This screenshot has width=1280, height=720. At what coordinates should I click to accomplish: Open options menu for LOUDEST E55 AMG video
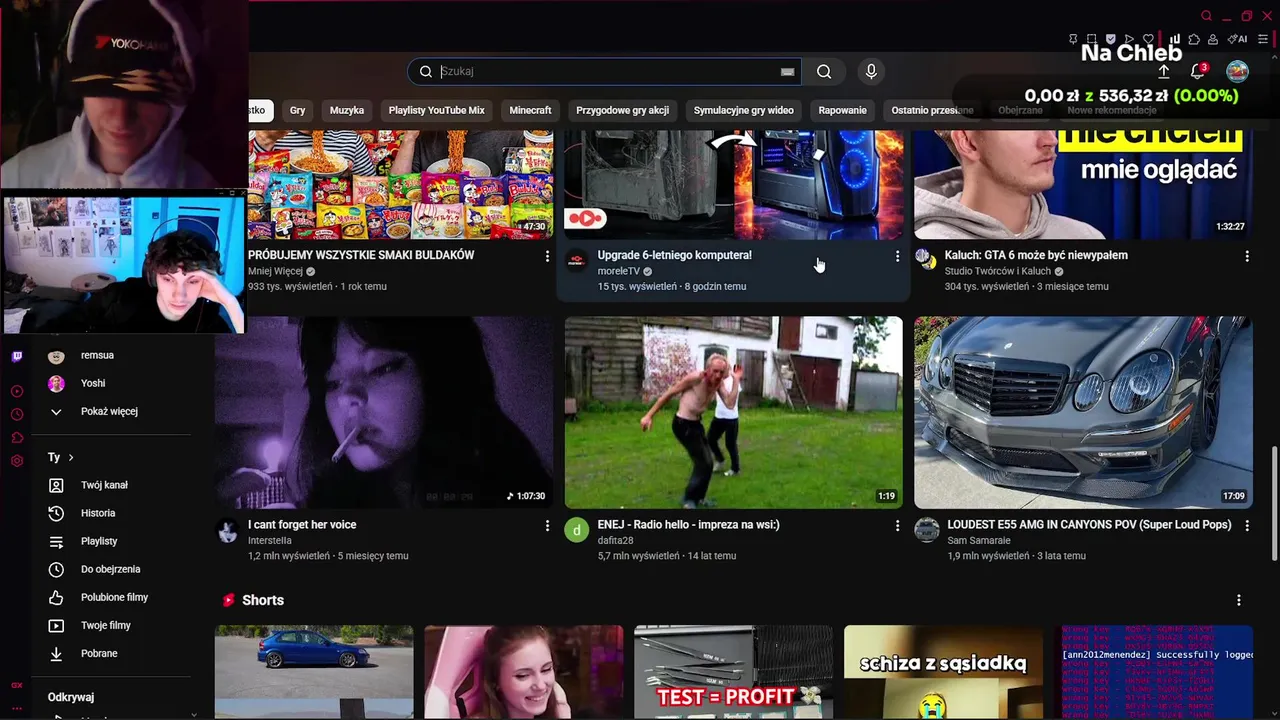[x=1247, y=525]
